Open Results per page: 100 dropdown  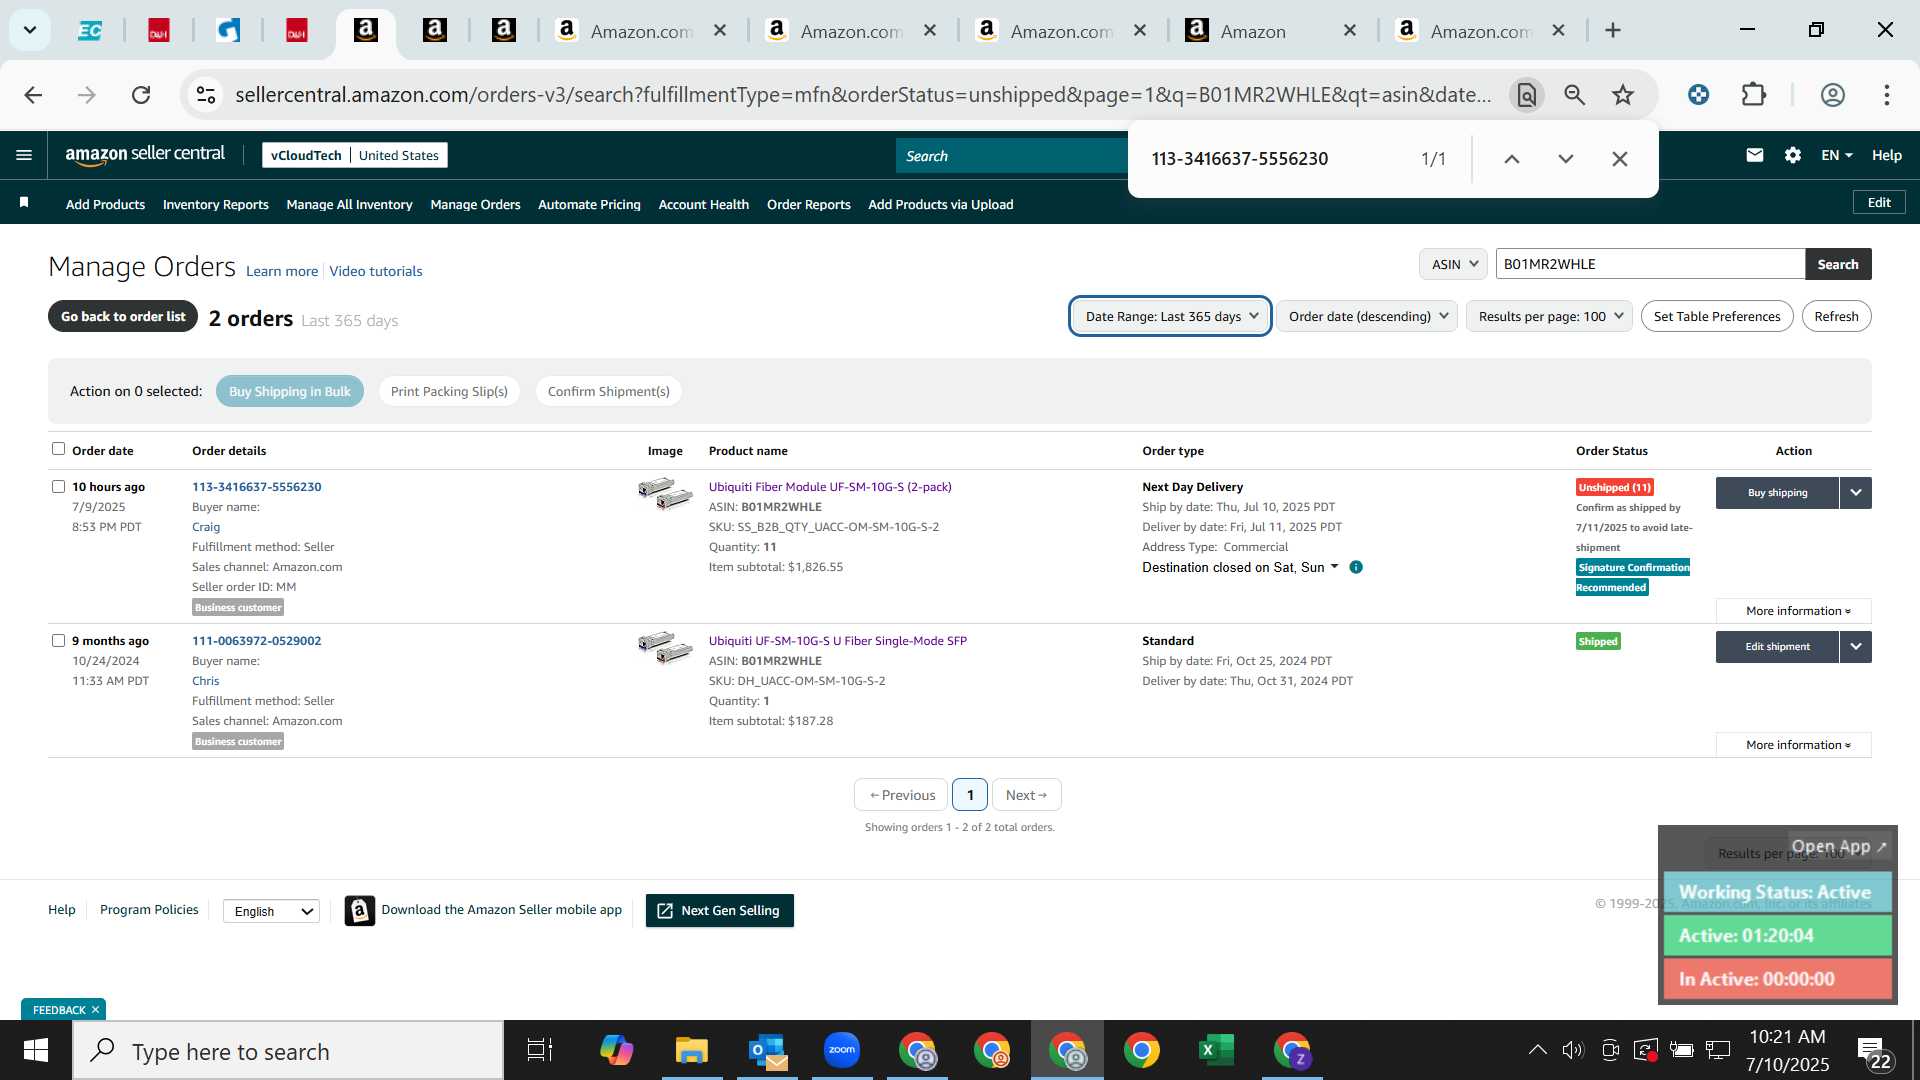tap(1549, 316)
